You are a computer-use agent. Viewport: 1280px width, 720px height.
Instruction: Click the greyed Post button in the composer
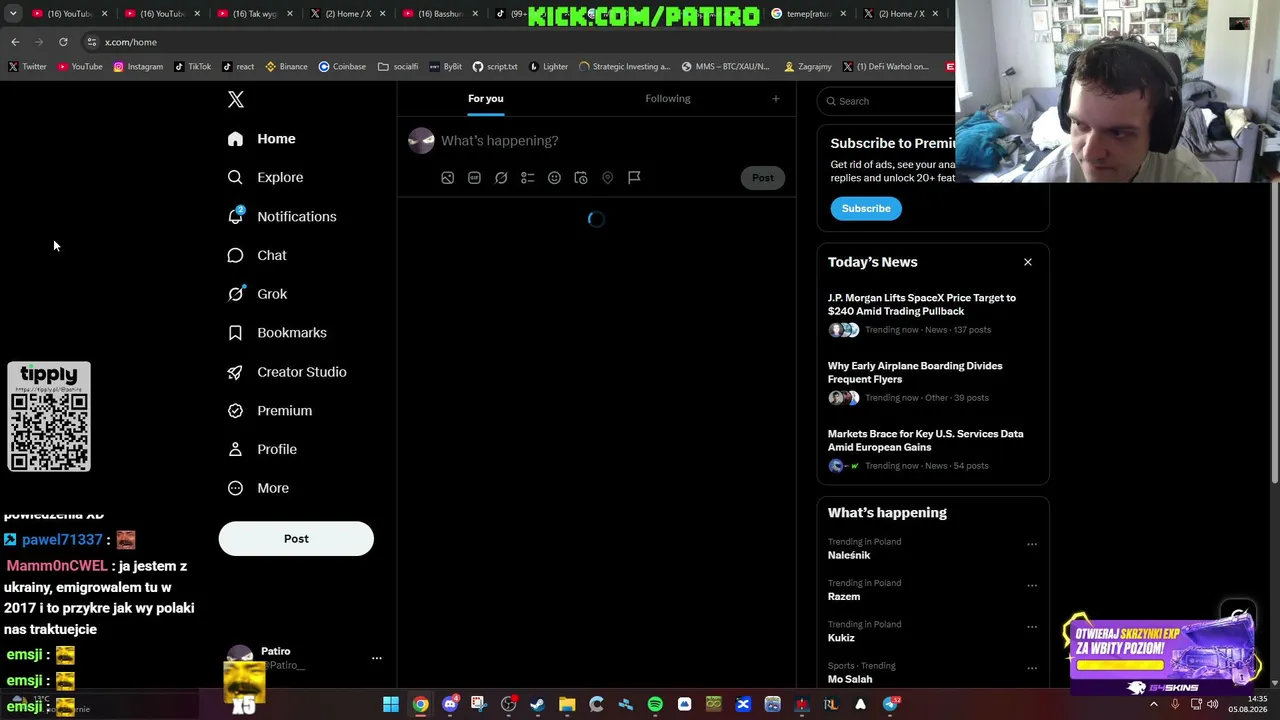(x=763, y=178)
